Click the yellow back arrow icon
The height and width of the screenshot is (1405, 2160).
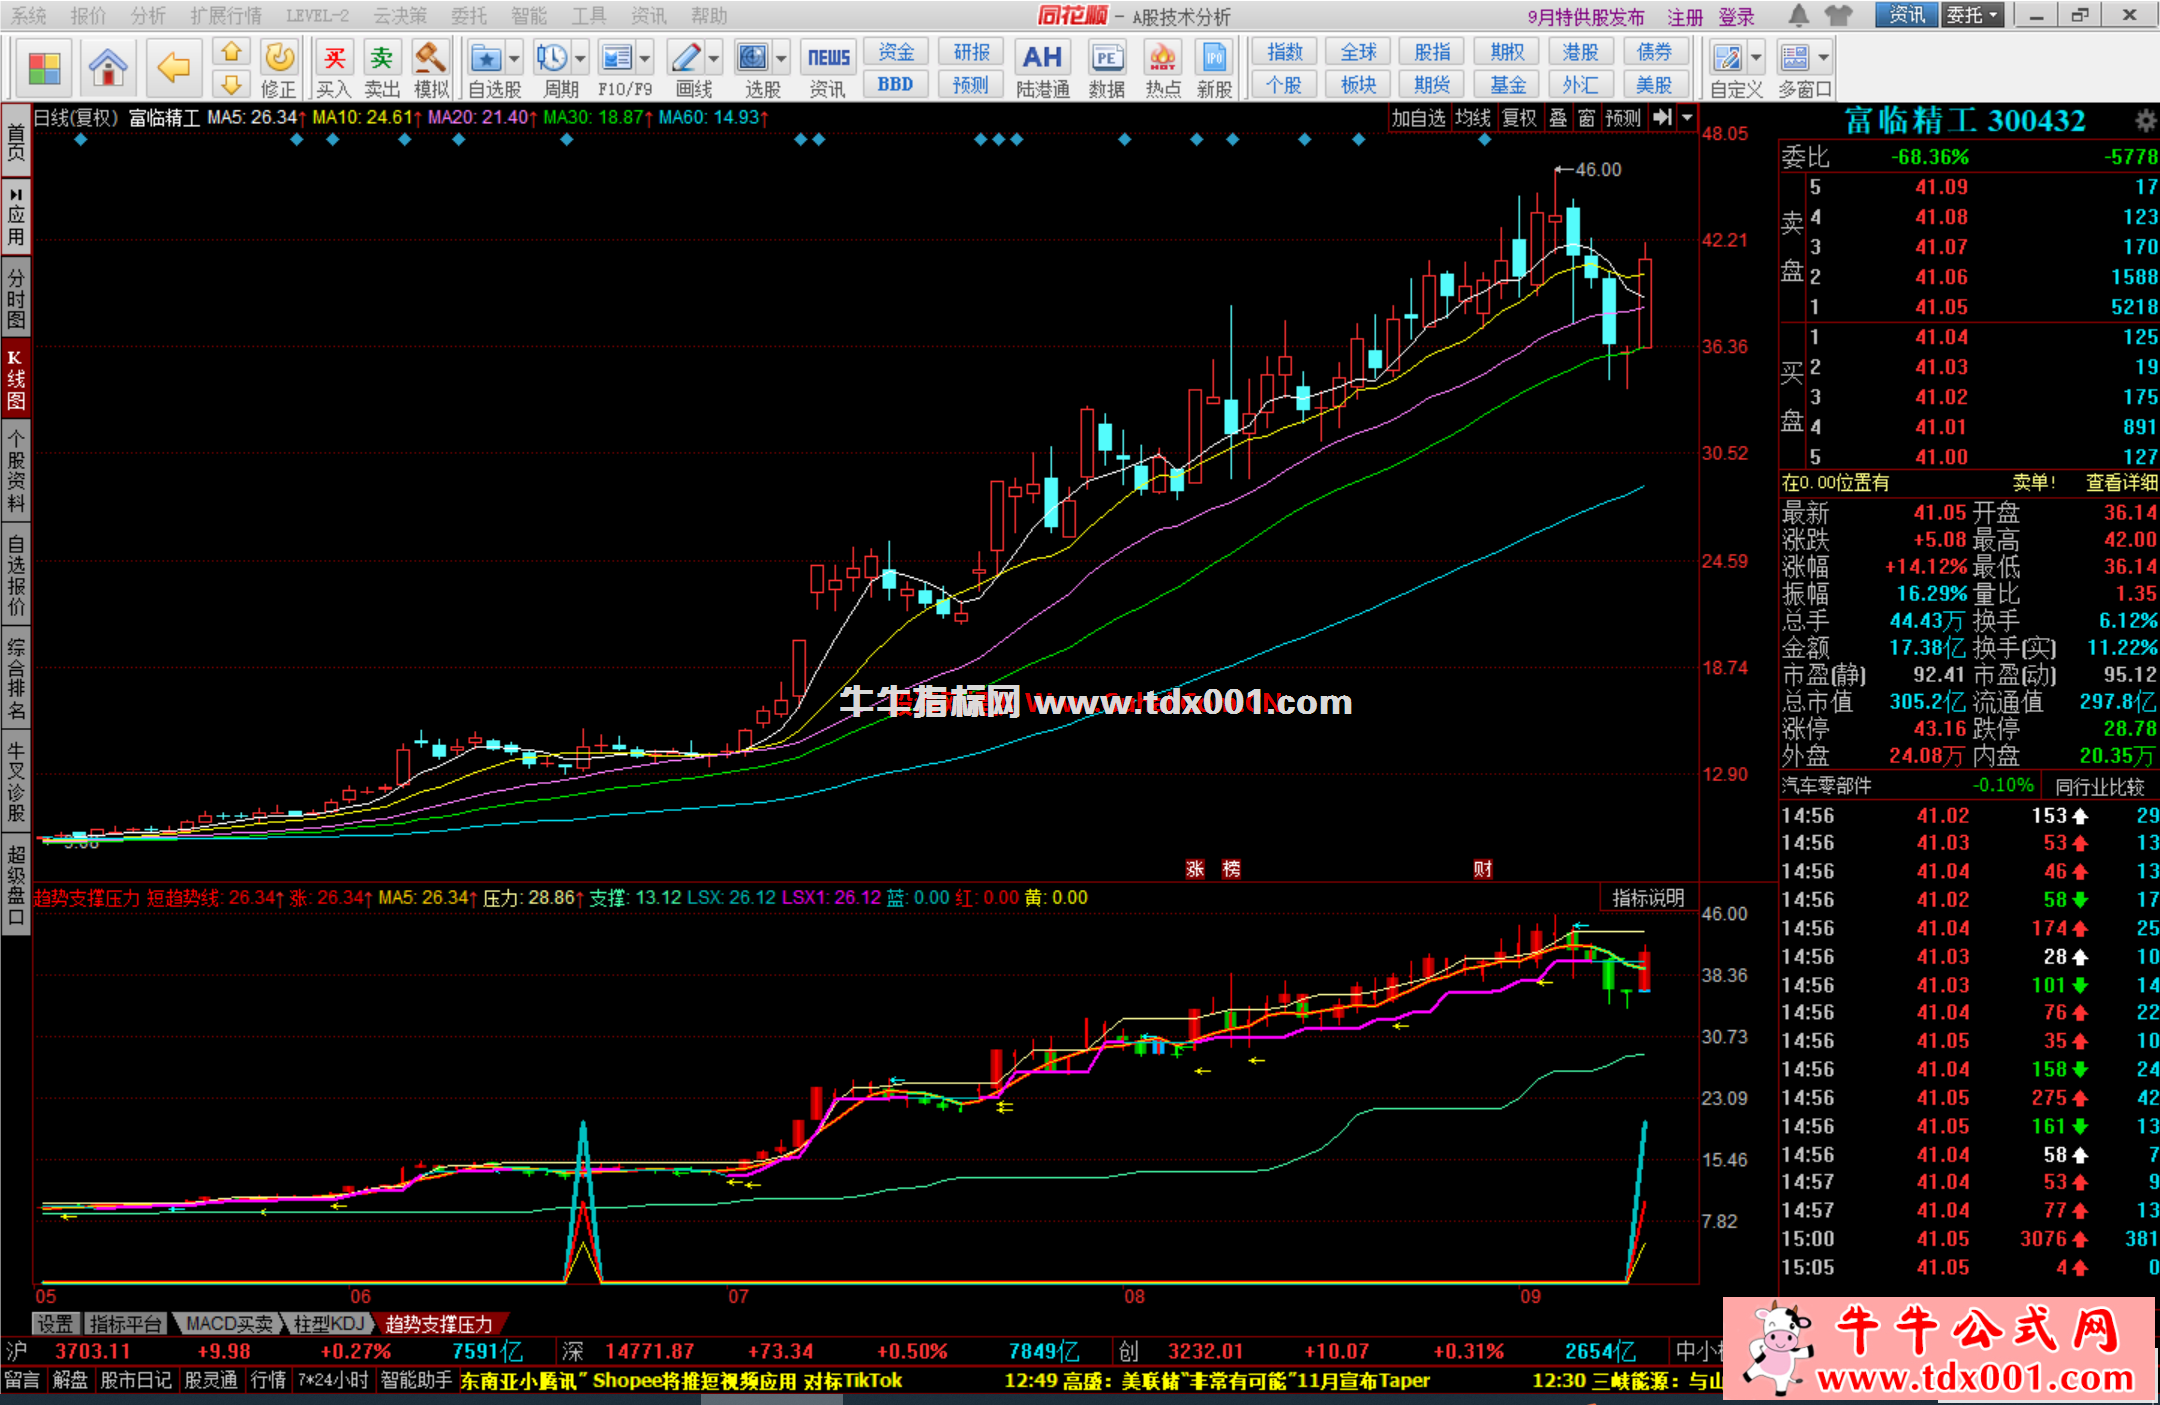coord(173,69)
